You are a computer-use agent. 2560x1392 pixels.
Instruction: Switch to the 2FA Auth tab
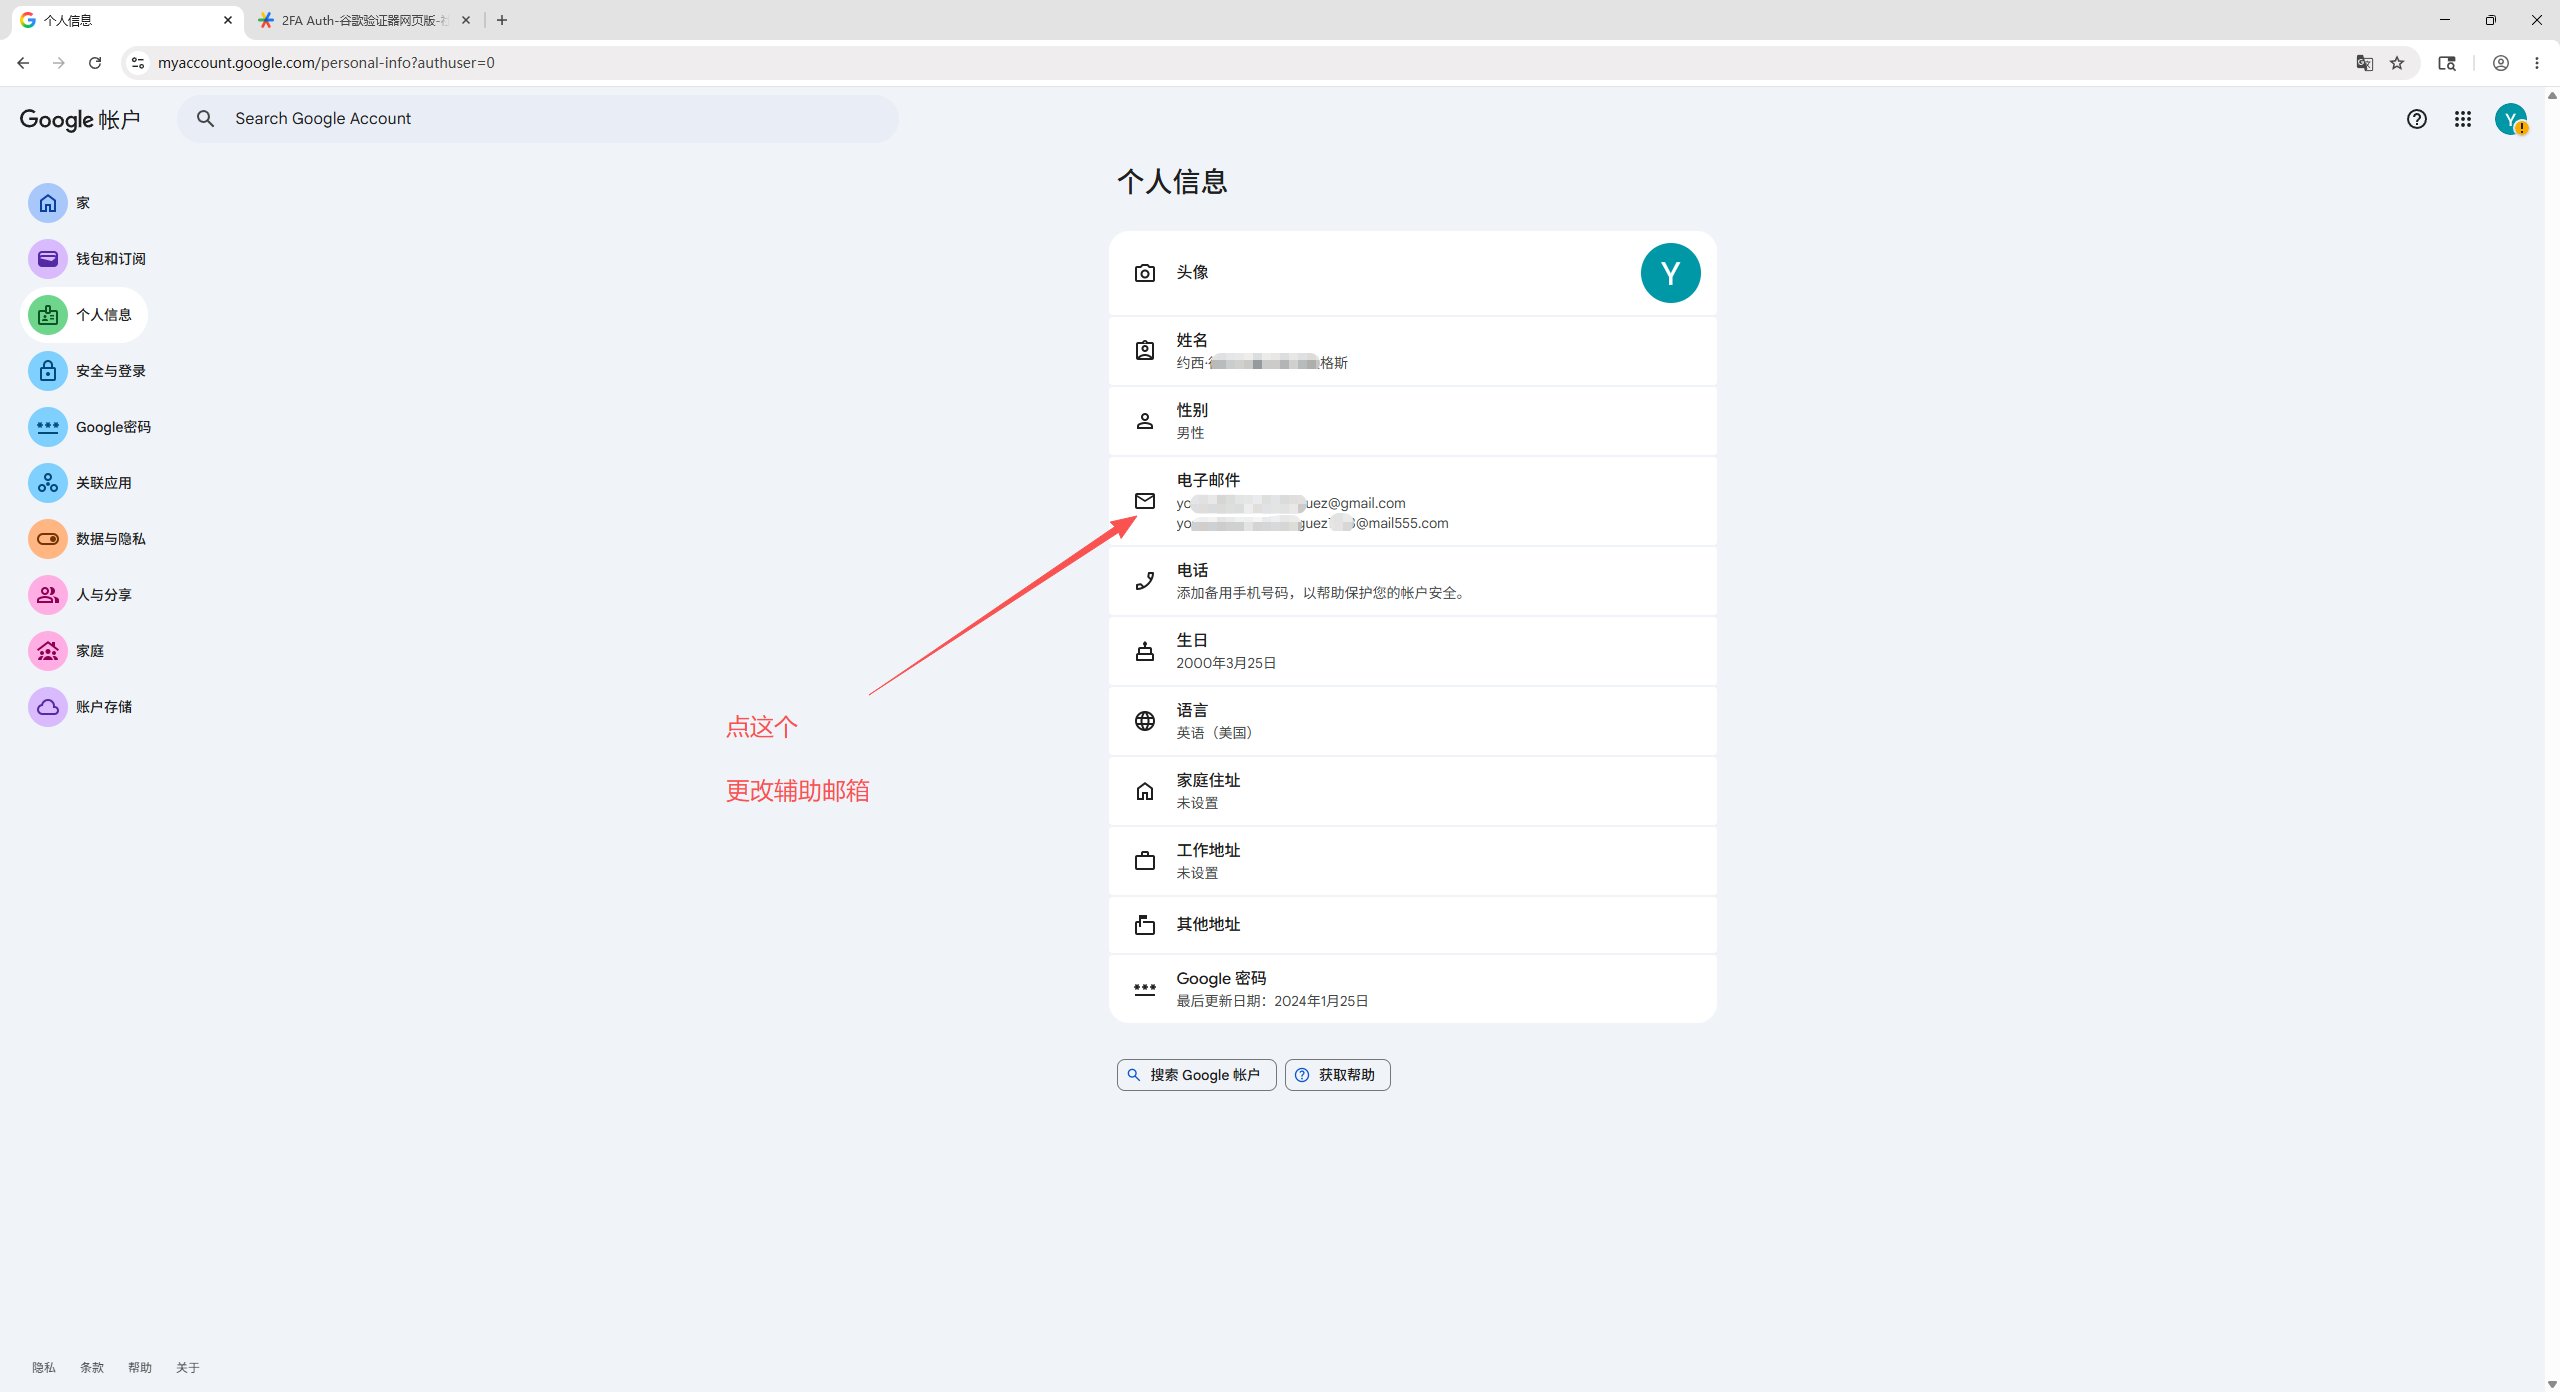tap(364, 20)
